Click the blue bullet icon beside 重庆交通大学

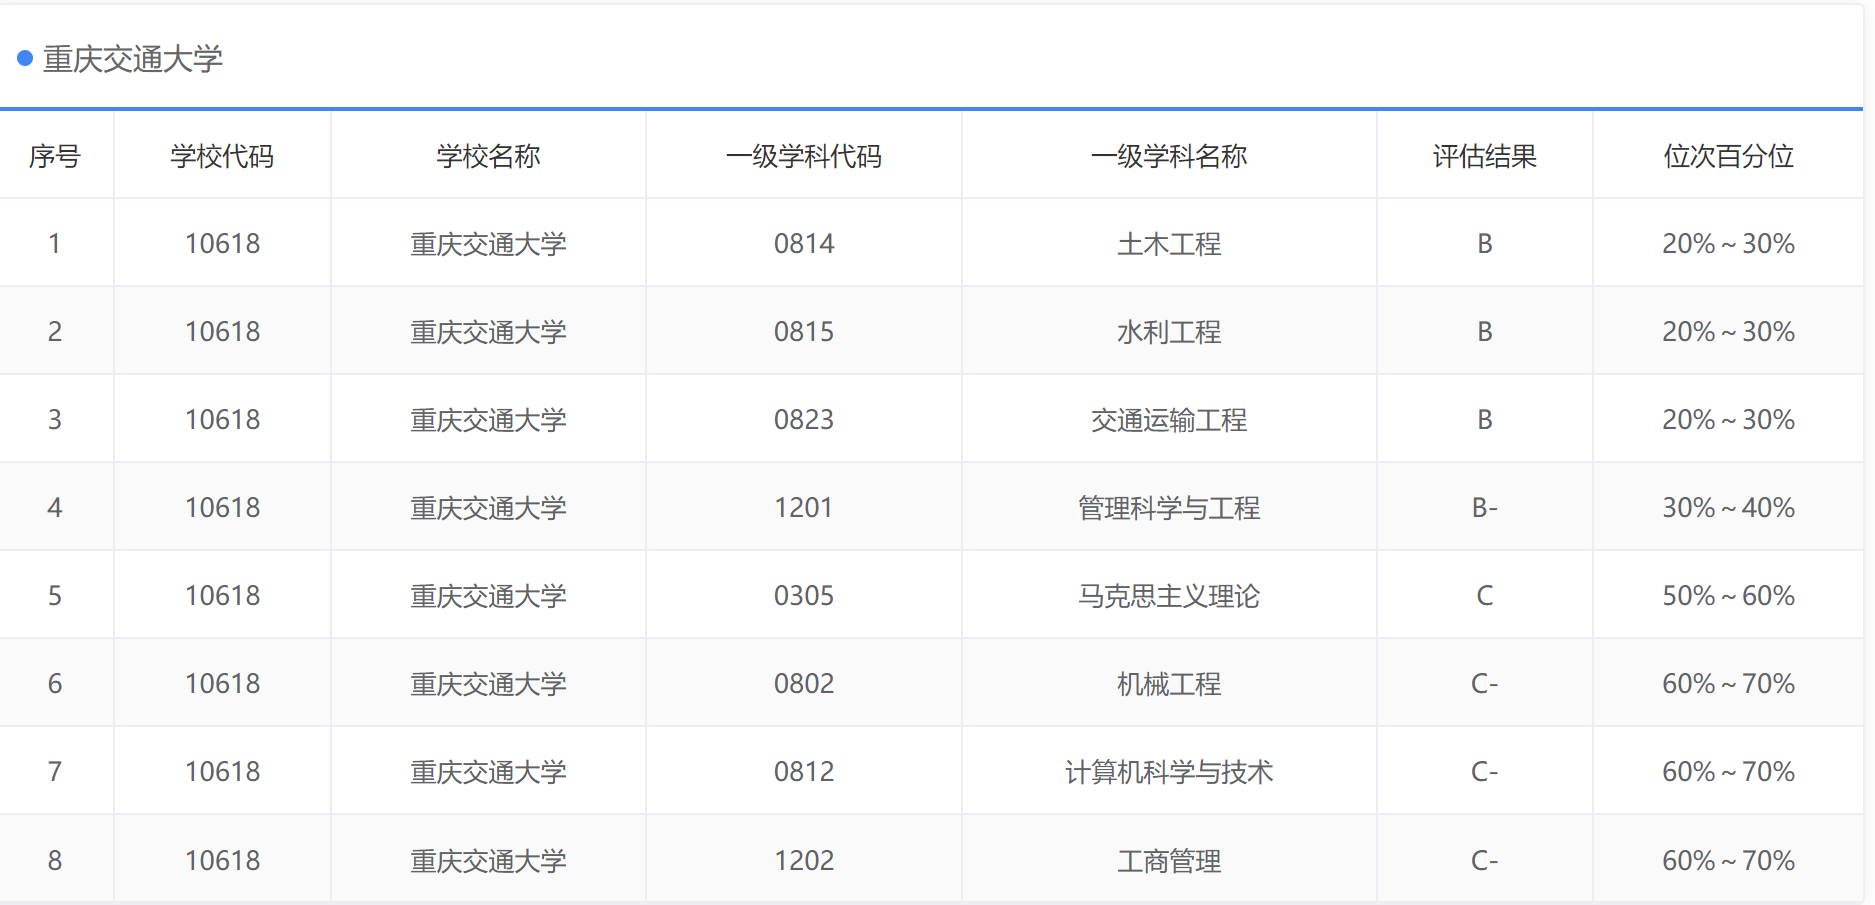tap(22, 60)
